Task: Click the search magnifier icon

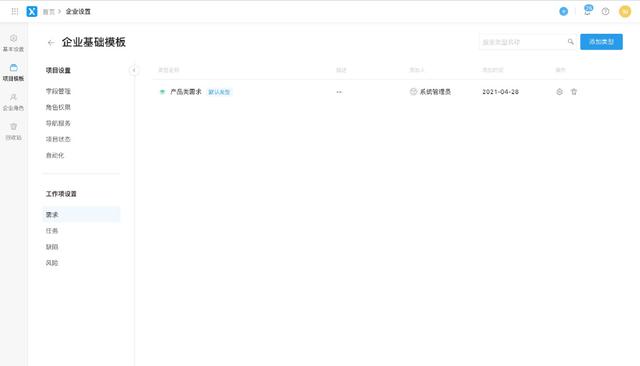Action: coord(571,42)
